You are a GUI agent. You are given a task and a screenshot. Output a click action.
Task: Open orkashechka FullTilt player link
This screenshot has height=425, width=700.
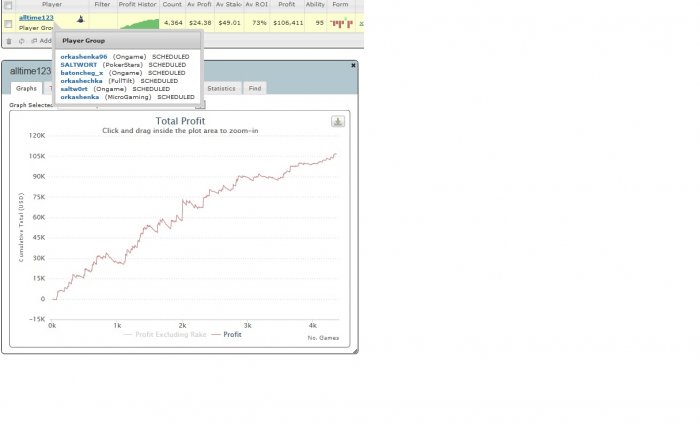pos(81,81)
